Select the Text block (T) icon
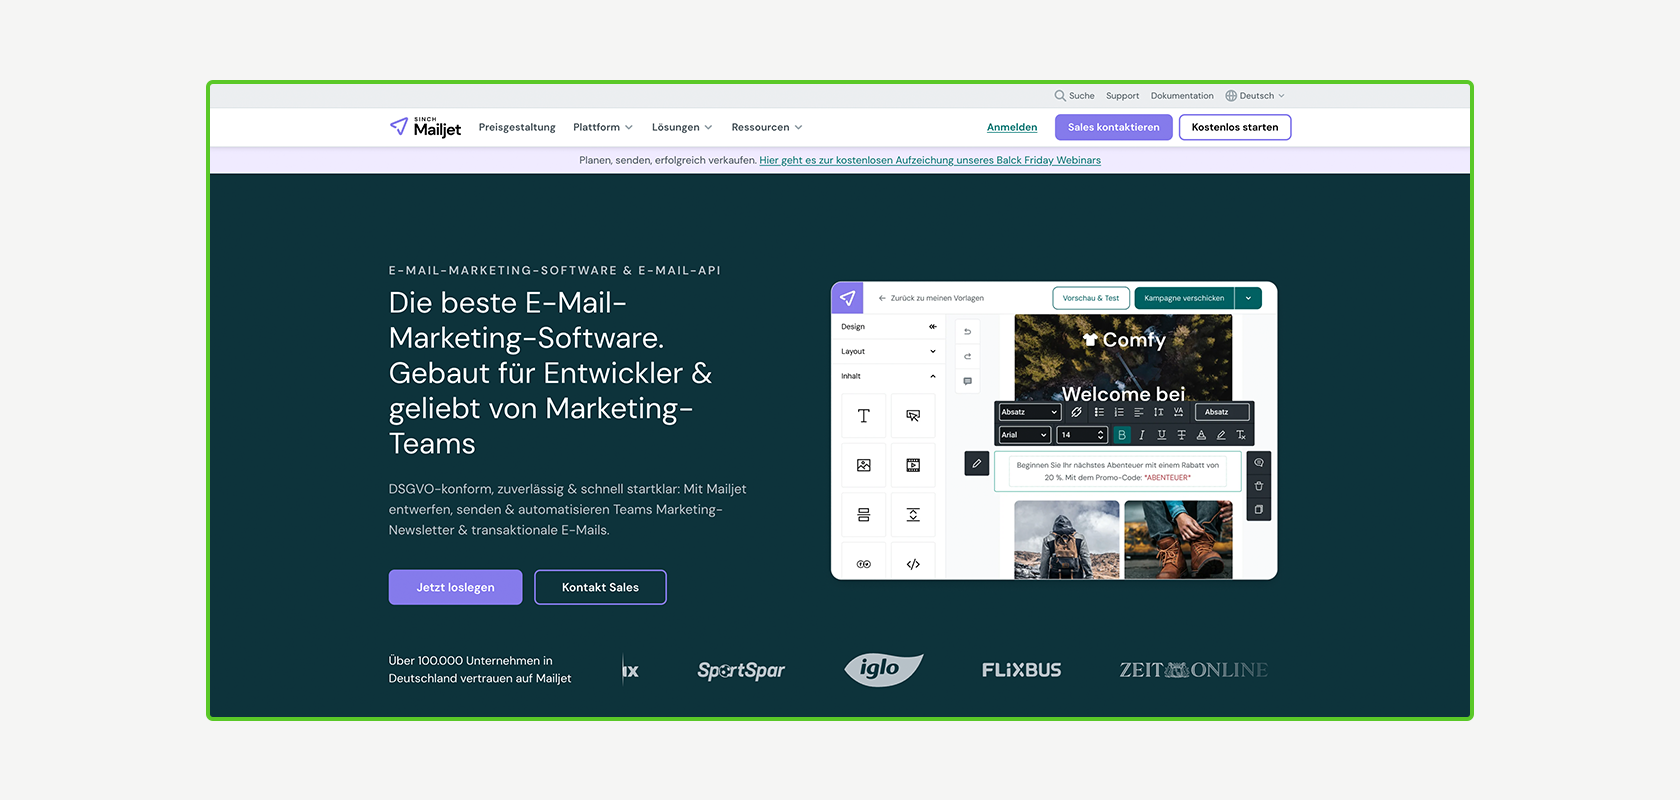The width and height of the screenshot is (1680, 800). 864,416
